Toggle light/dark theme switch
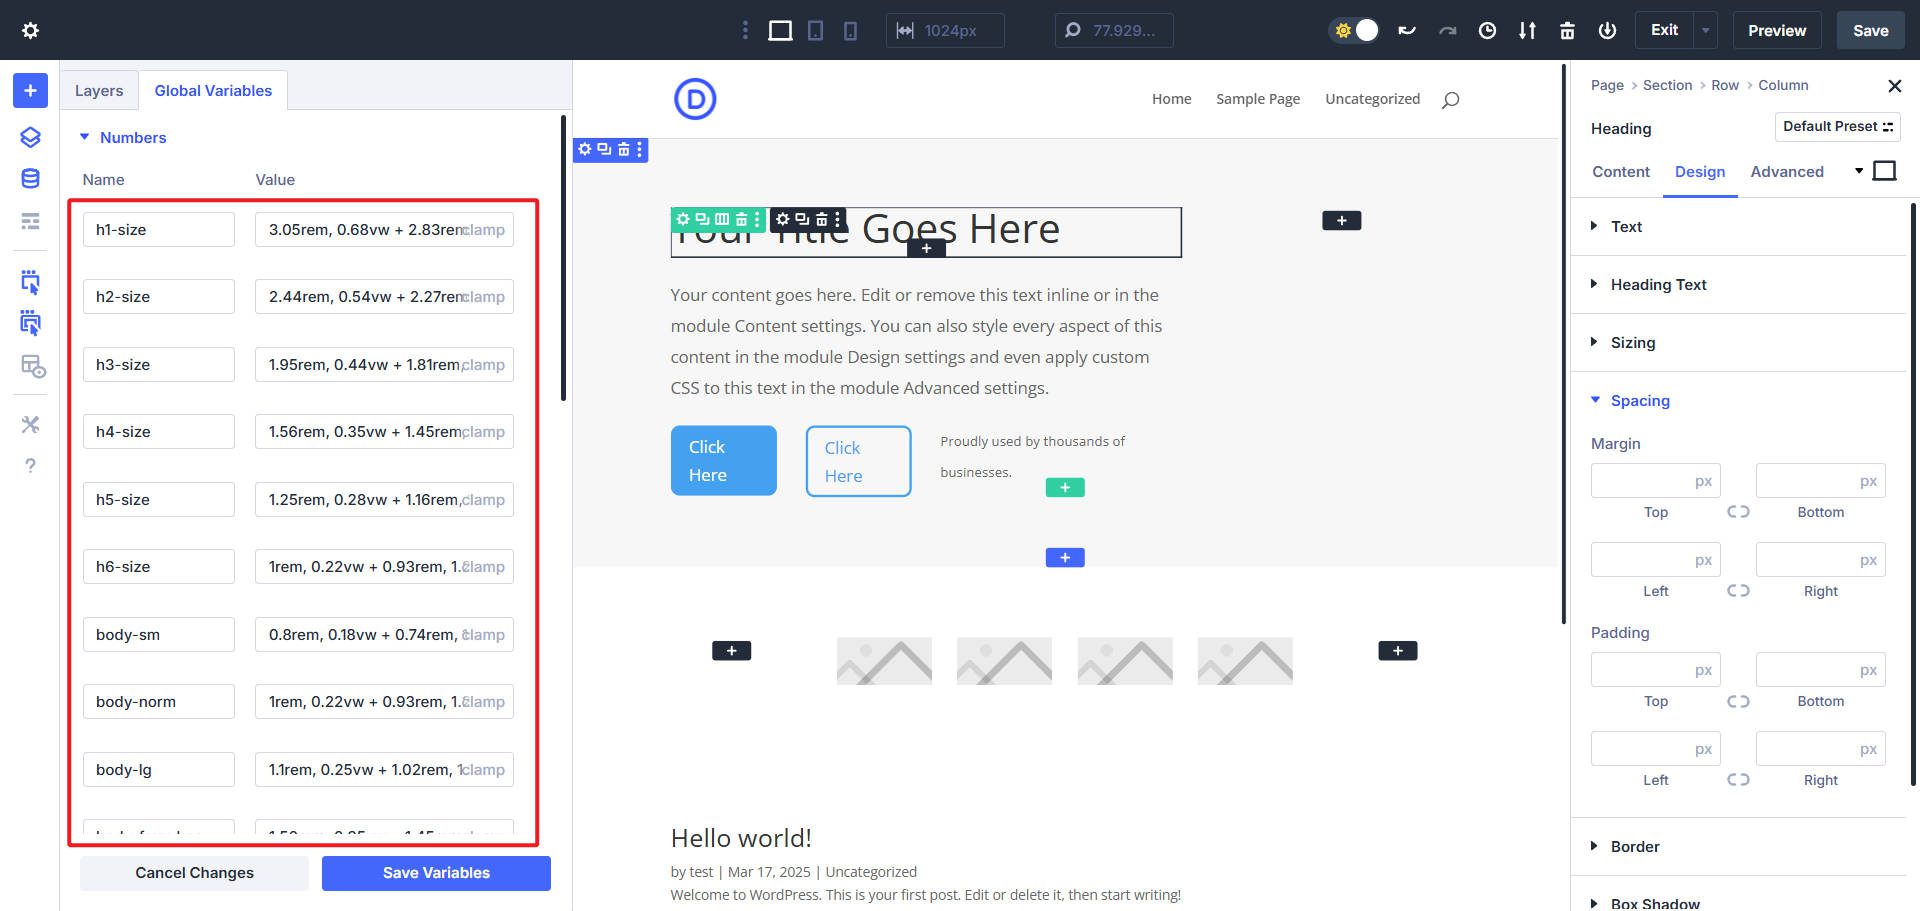Image resolution: width=1920 pixels, height=911 pixels. point(1355,30)
